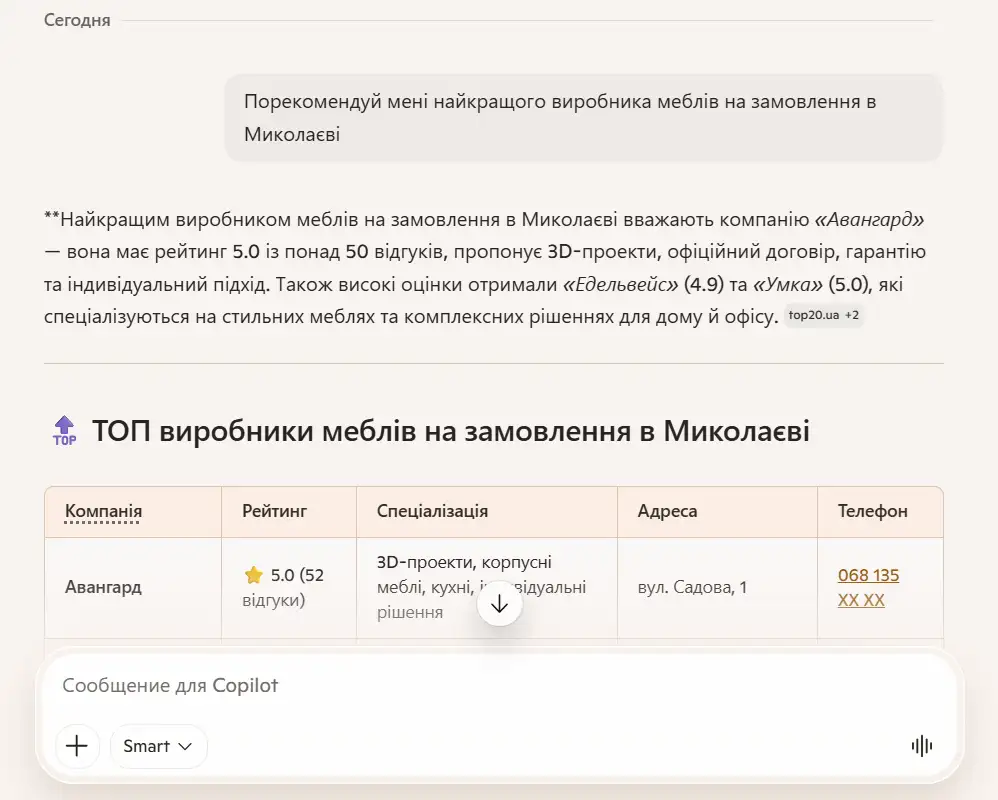Screen dimensions: 998x800
Task: Click the TOP arrow emoji icon
Action: [64, 431]
